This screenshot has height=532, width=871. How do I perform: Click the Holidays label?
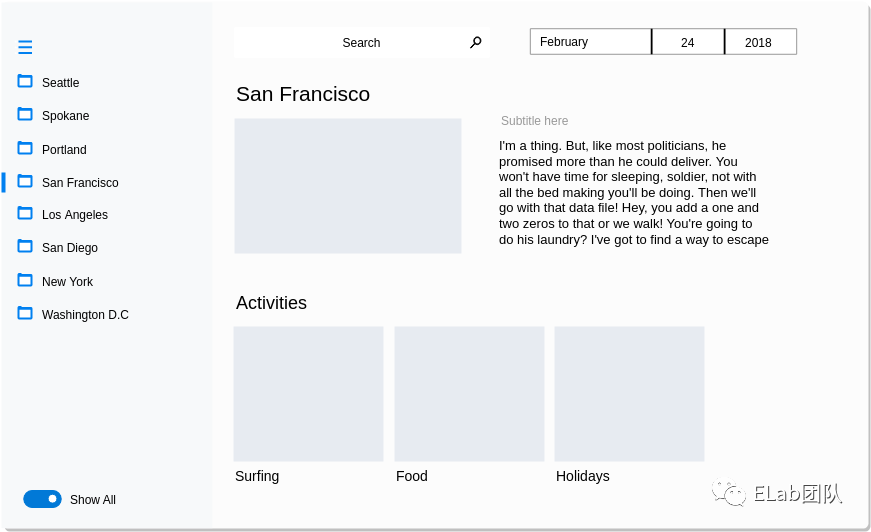583,476
